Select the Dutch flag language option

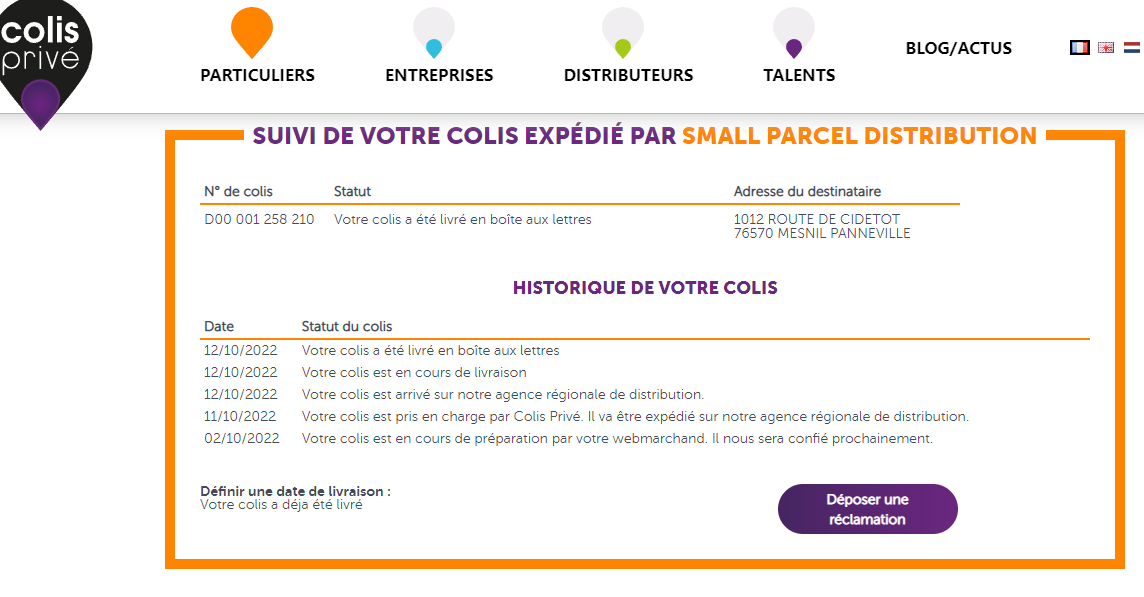tap(1132, 47)
